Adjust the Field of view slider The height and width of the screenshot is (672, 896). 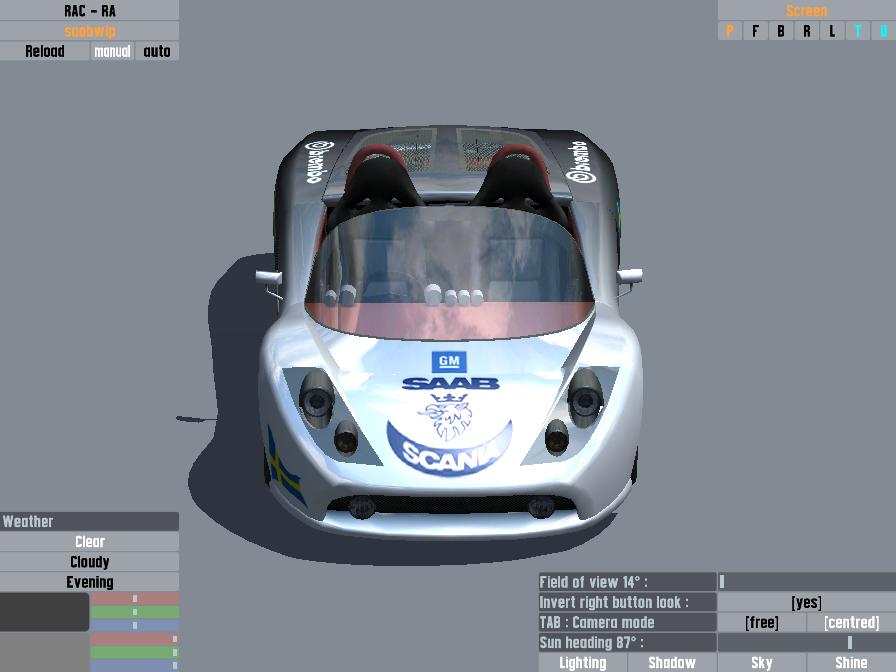click(806, 582)
